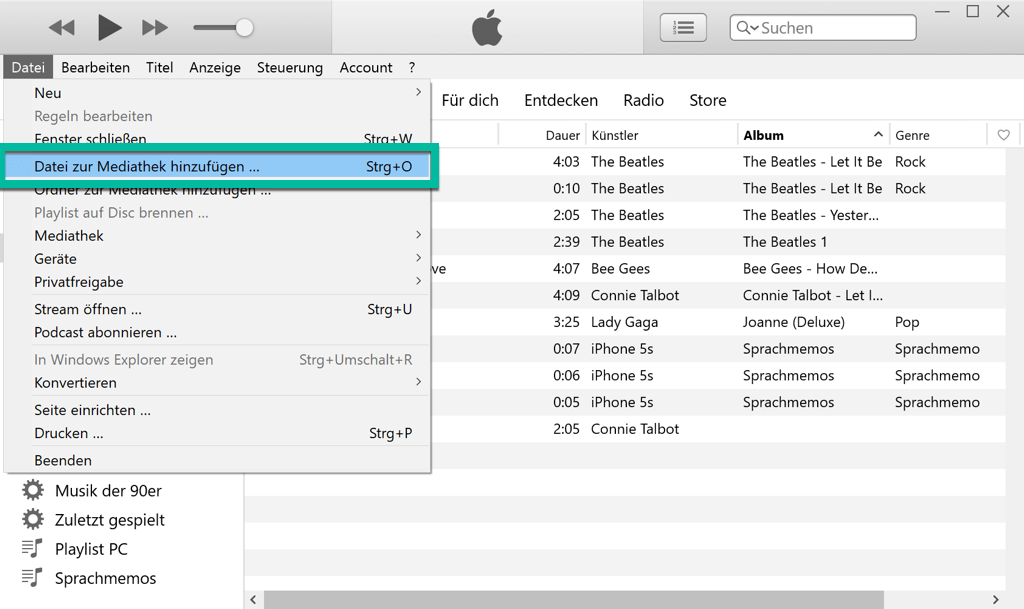Sort by the Dauer column header
Image resolution: width=1024 pixels, height=609 pixels.
[x=562, y=135]
